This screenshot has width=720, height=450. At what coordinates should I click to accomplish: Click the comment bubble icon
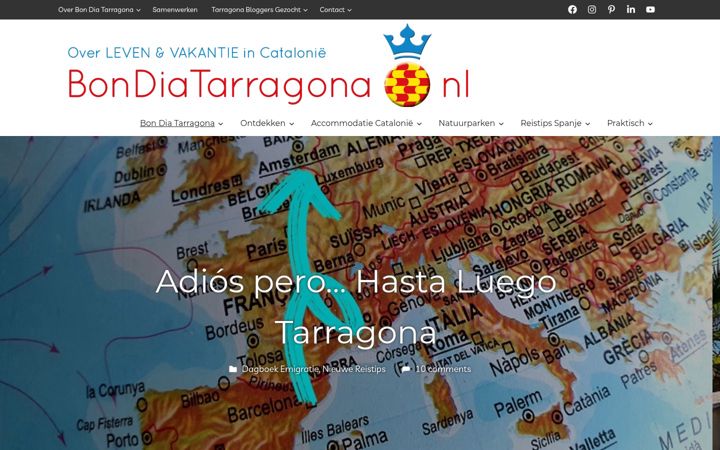pyautogui.click(x=406, y=369)
